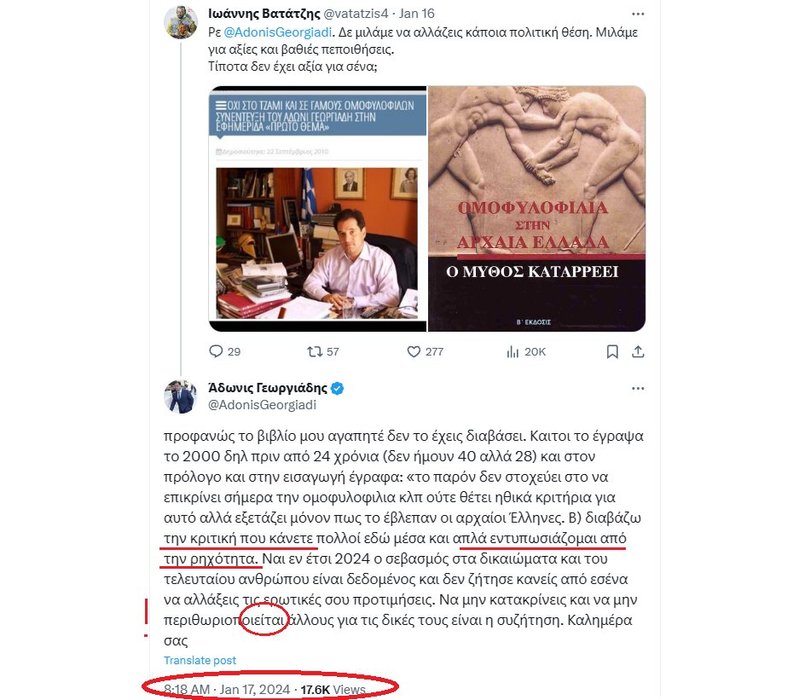
Task: Click the blue verified badge next to Άδωνις Γεωργιάδης
Action: (337, 388)
